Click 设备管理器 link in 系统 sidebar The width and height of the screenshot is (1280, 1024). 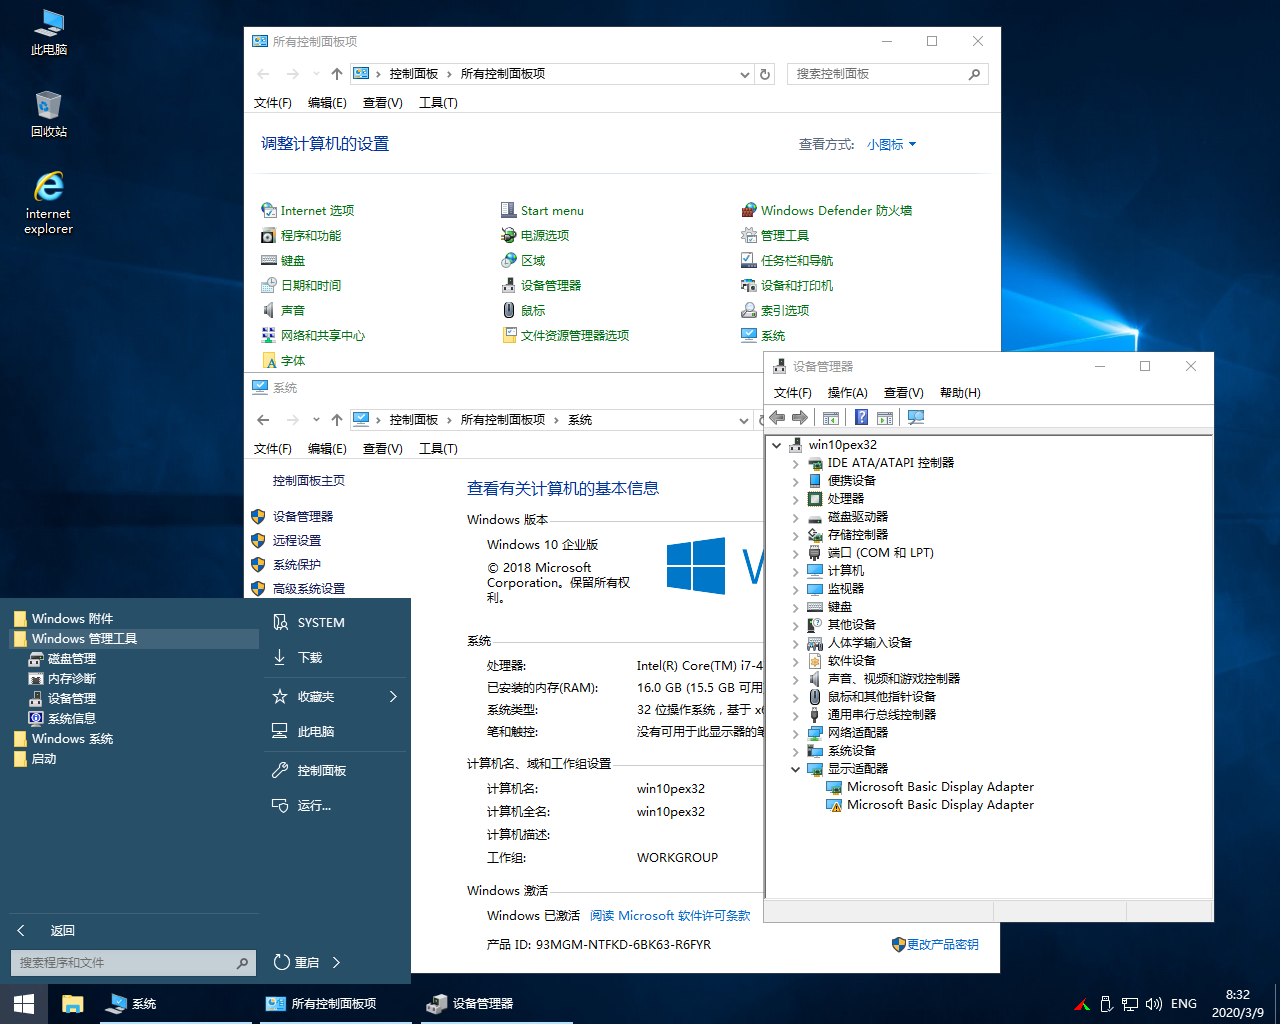pos(303,516)
